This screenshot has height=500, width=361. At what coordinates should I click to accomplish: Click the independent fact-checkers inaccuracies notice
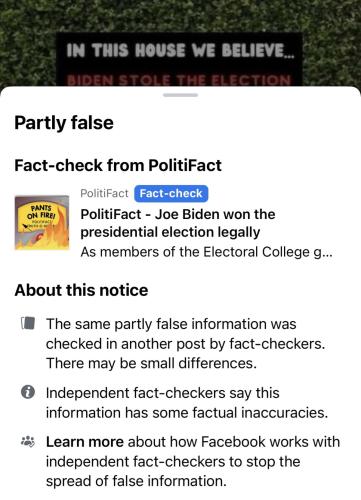pos(187,403)
